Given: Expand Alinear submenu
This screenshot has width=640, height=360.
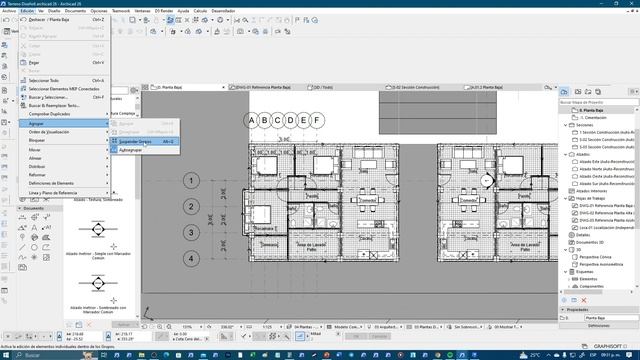Looking at the screenshot, I should [x=64, y=158].
